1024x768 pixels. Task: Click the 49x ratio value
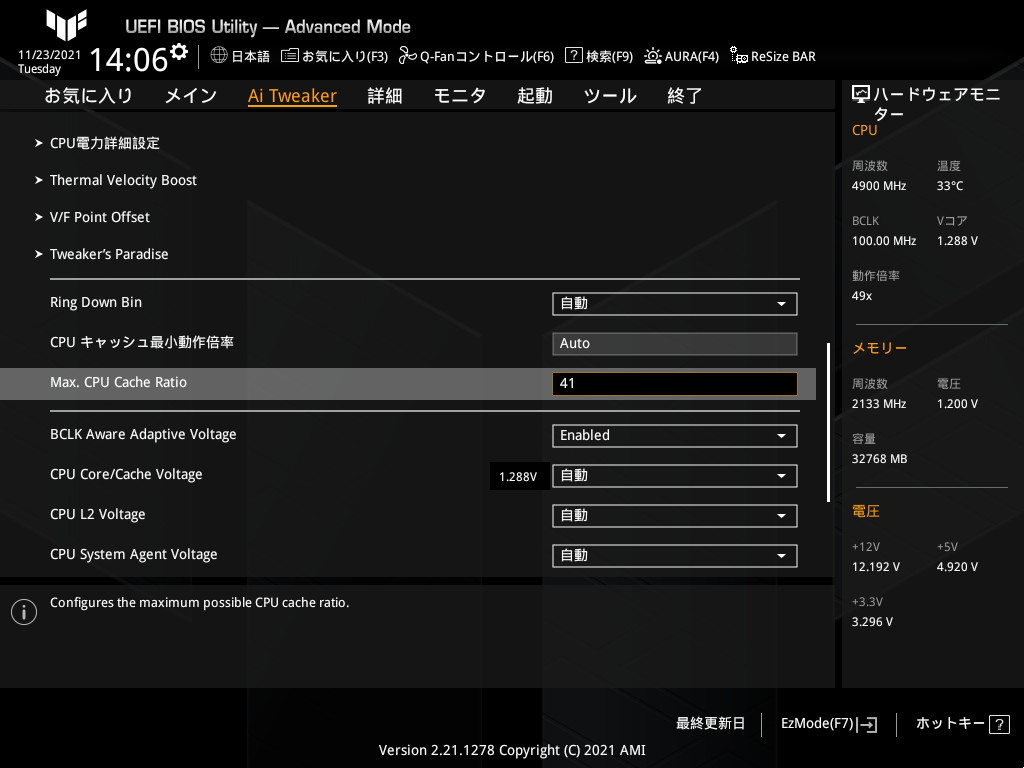pyautogui.click(x=862, y=296)
